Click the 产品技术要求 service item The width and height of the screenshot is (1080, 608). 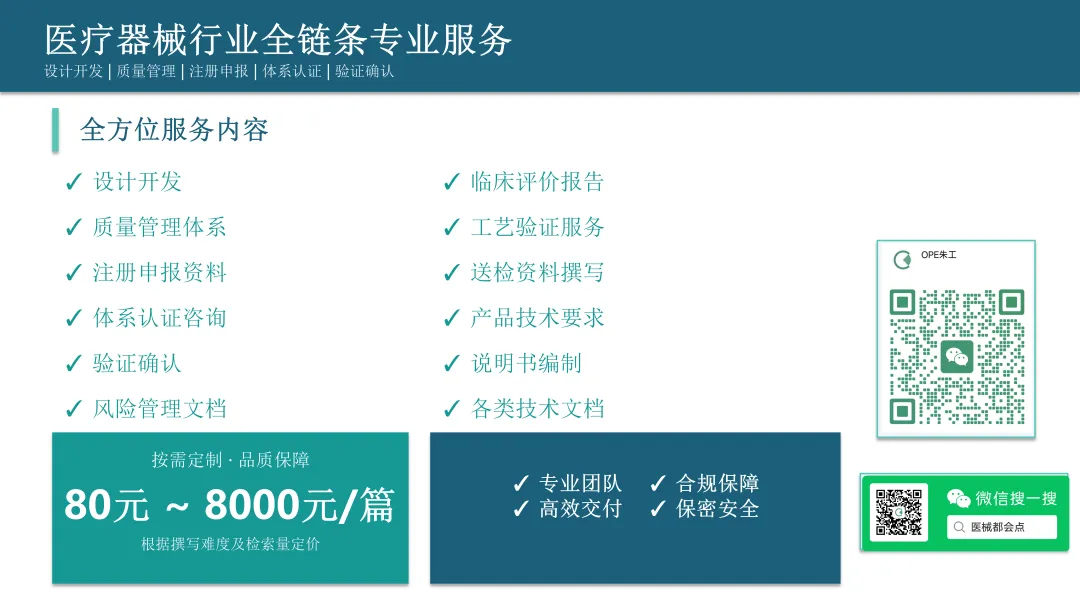click(537, 318)
